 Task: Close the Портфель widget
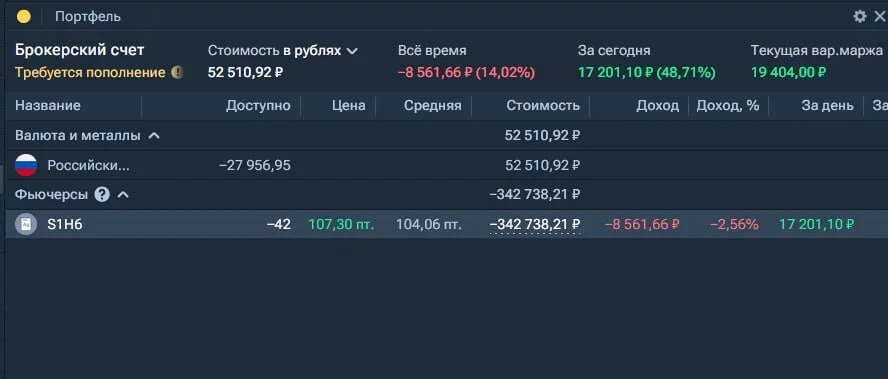point(880,16)
